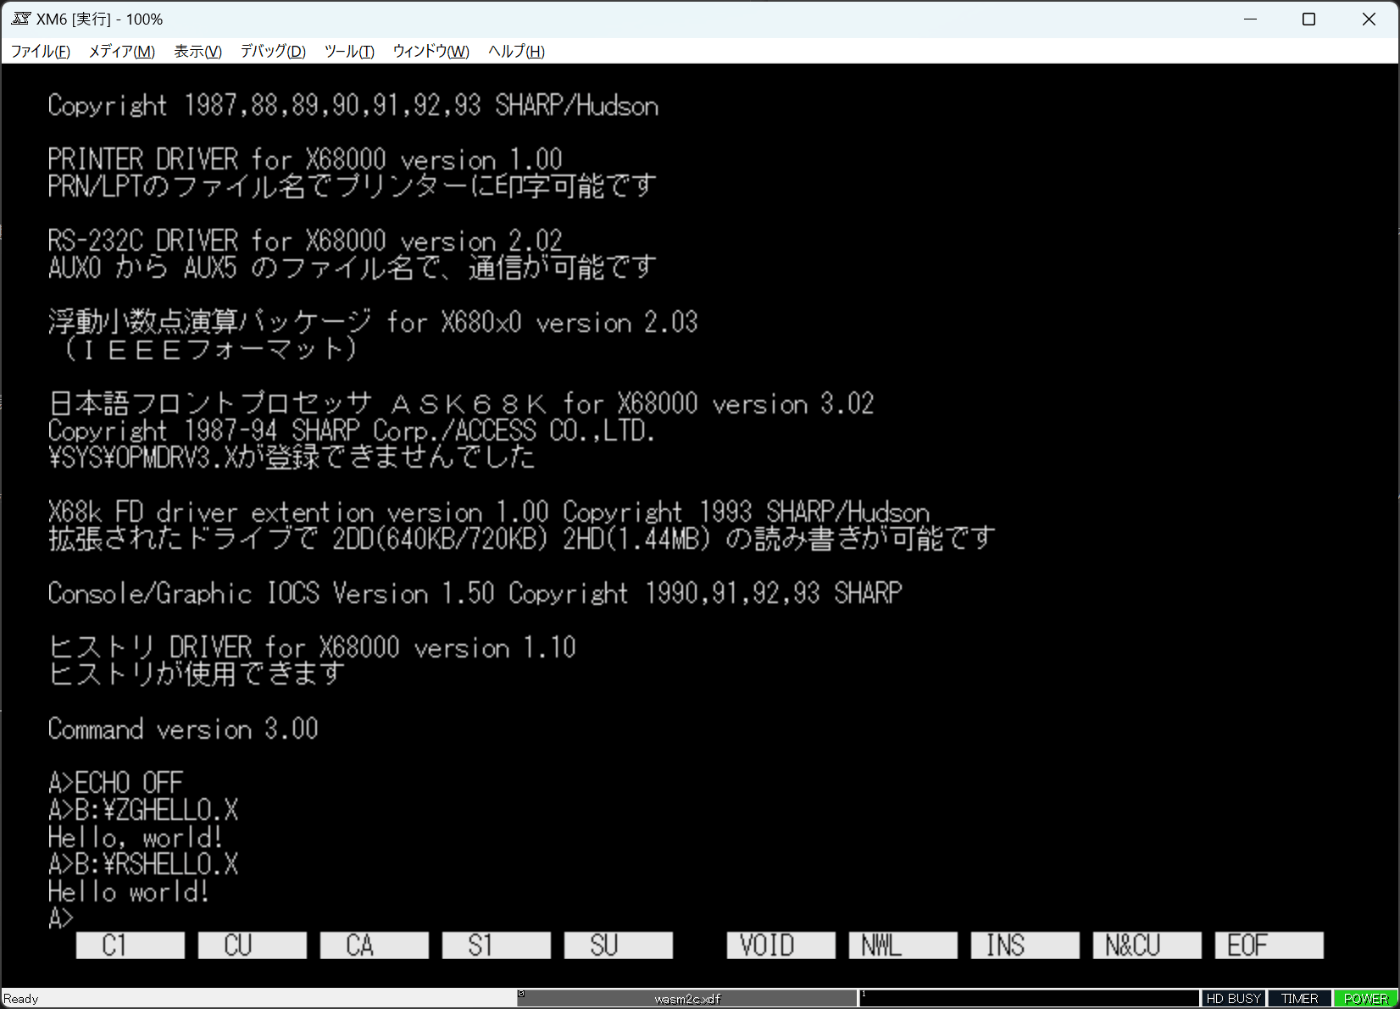1400x1009 pixels.
Task: Click the C1 function key label
Action: coord(130,945)
